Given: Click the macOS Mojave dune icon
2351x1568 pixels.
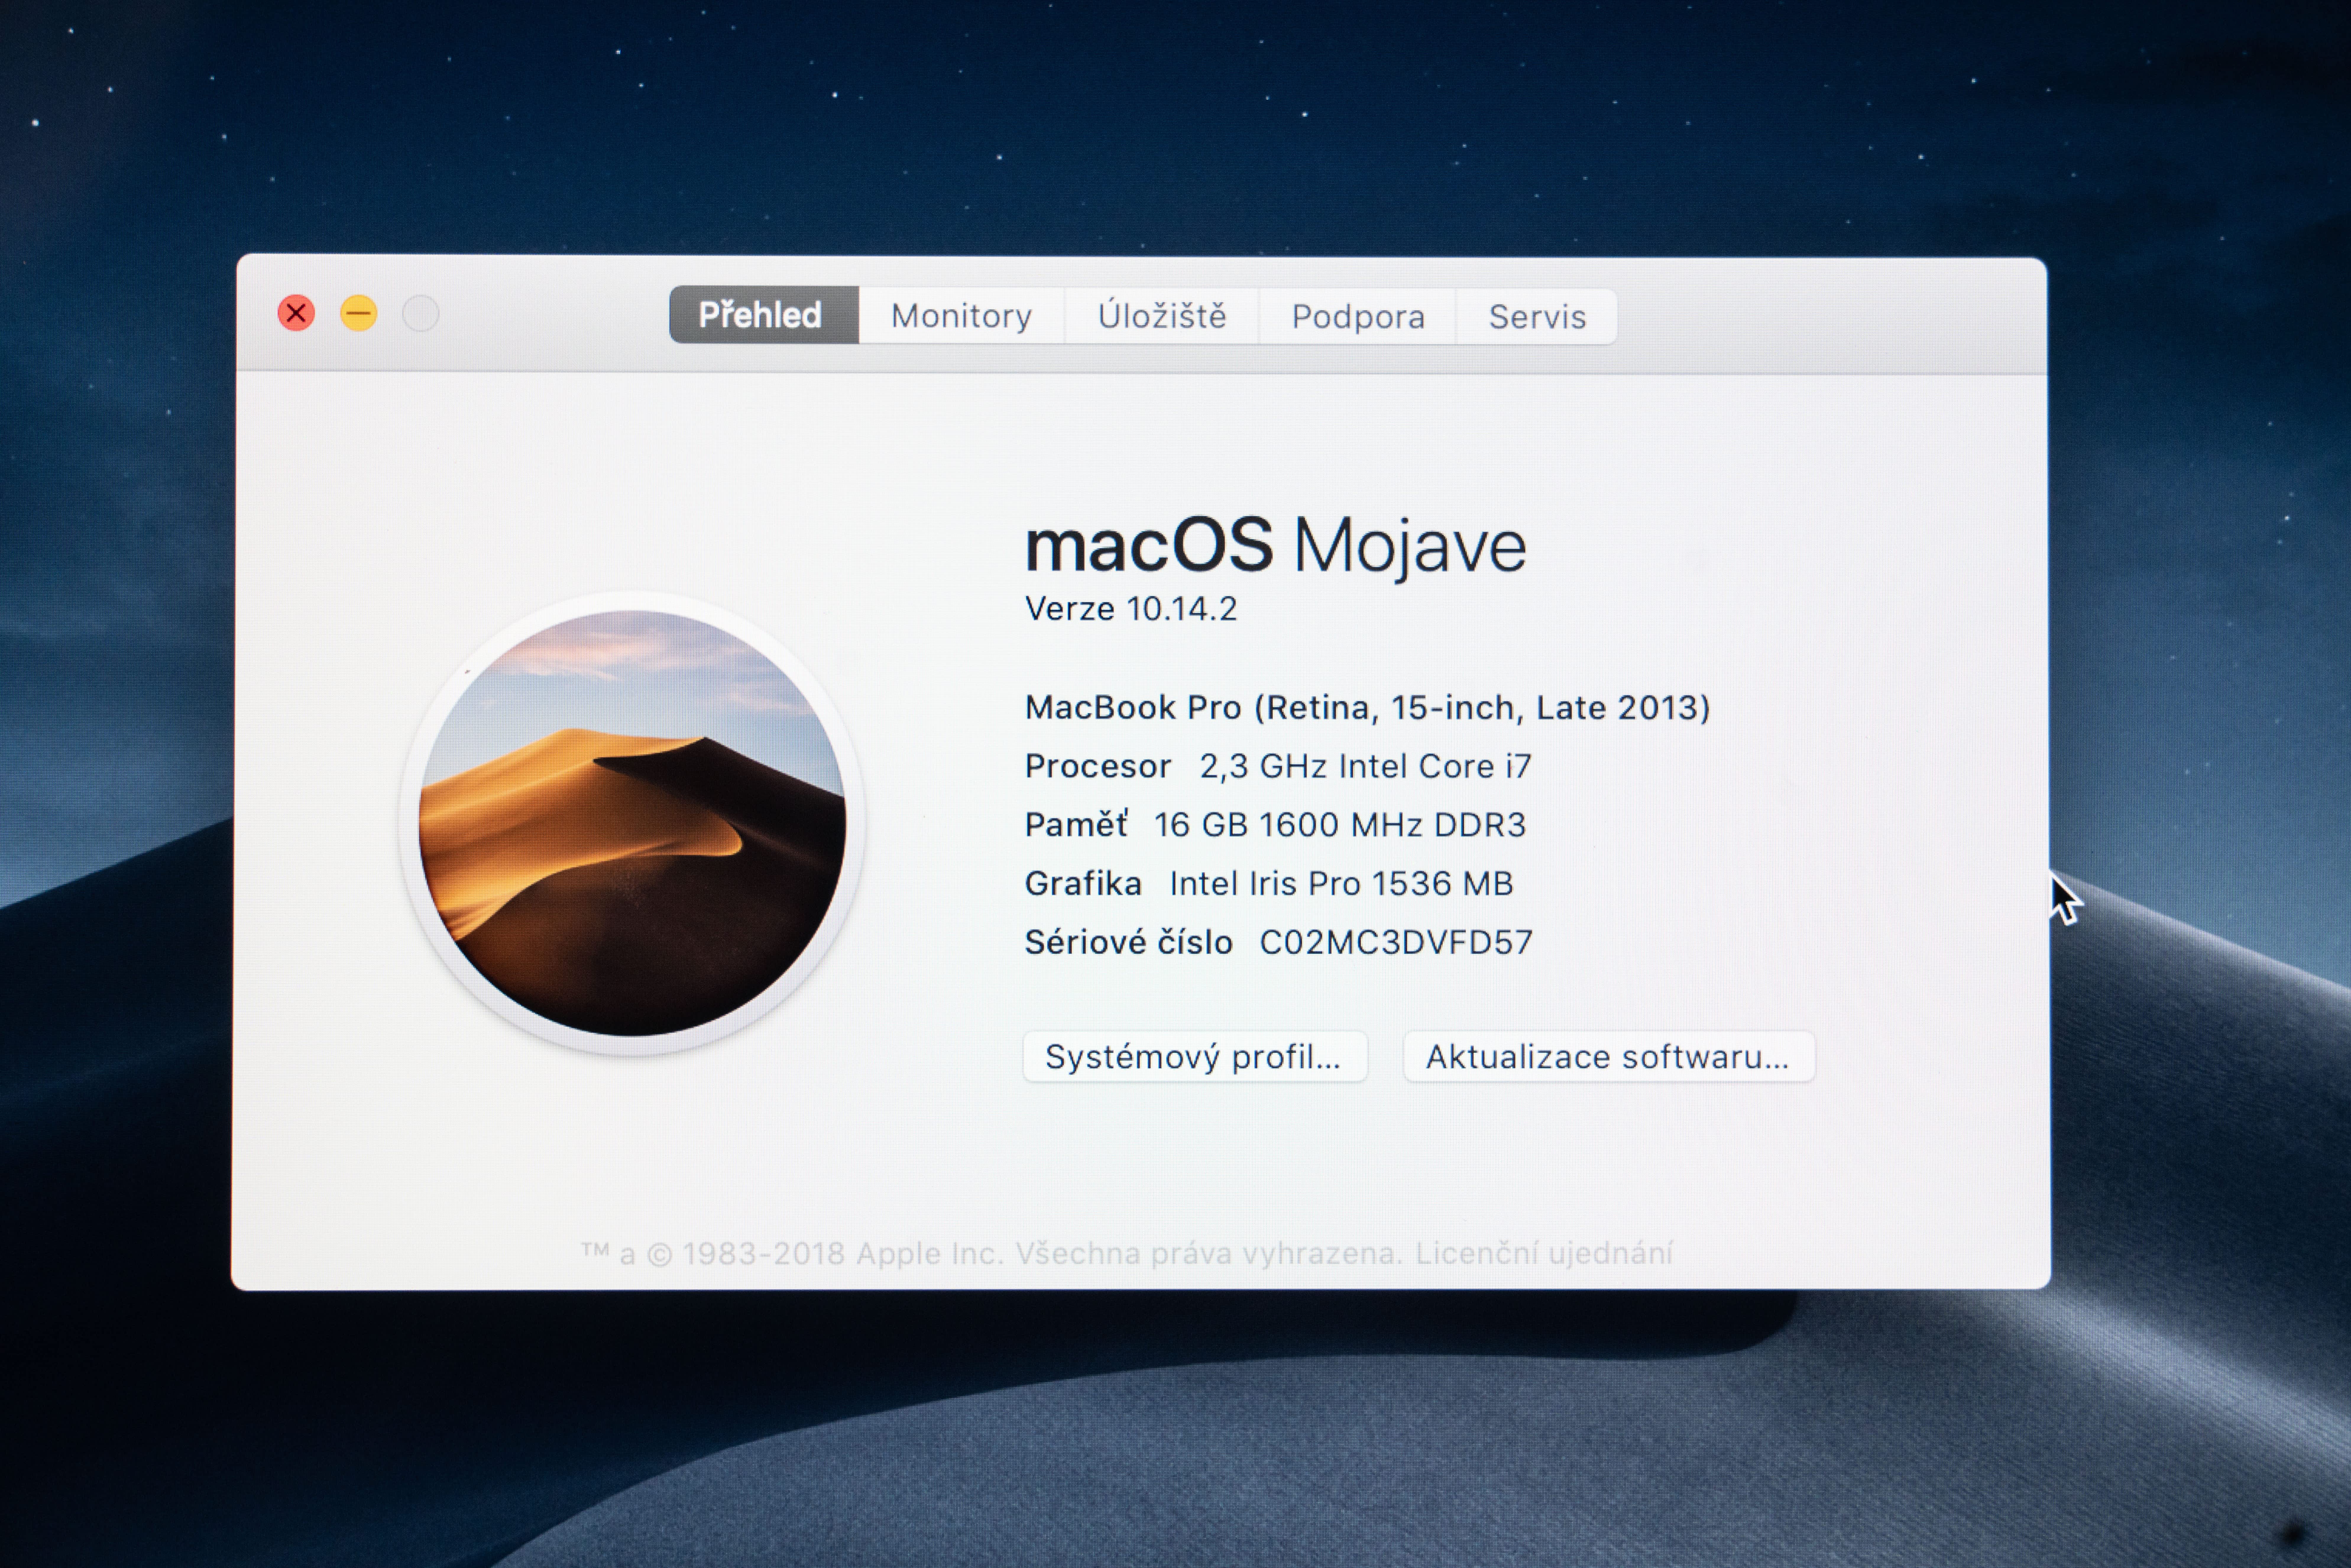Looking at the screenshot, I should tap(632, 823).
